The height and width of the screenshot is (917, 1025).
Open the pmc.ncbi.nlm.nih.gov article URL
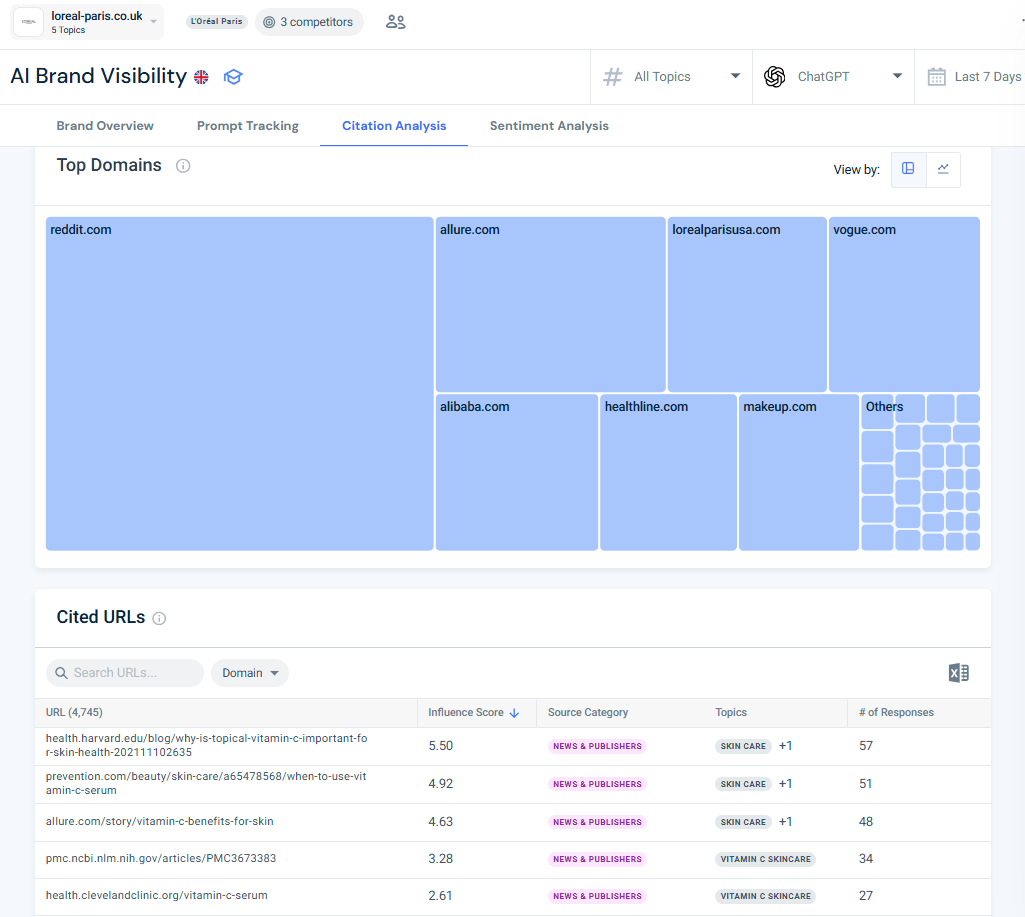(x=161, y=858)
